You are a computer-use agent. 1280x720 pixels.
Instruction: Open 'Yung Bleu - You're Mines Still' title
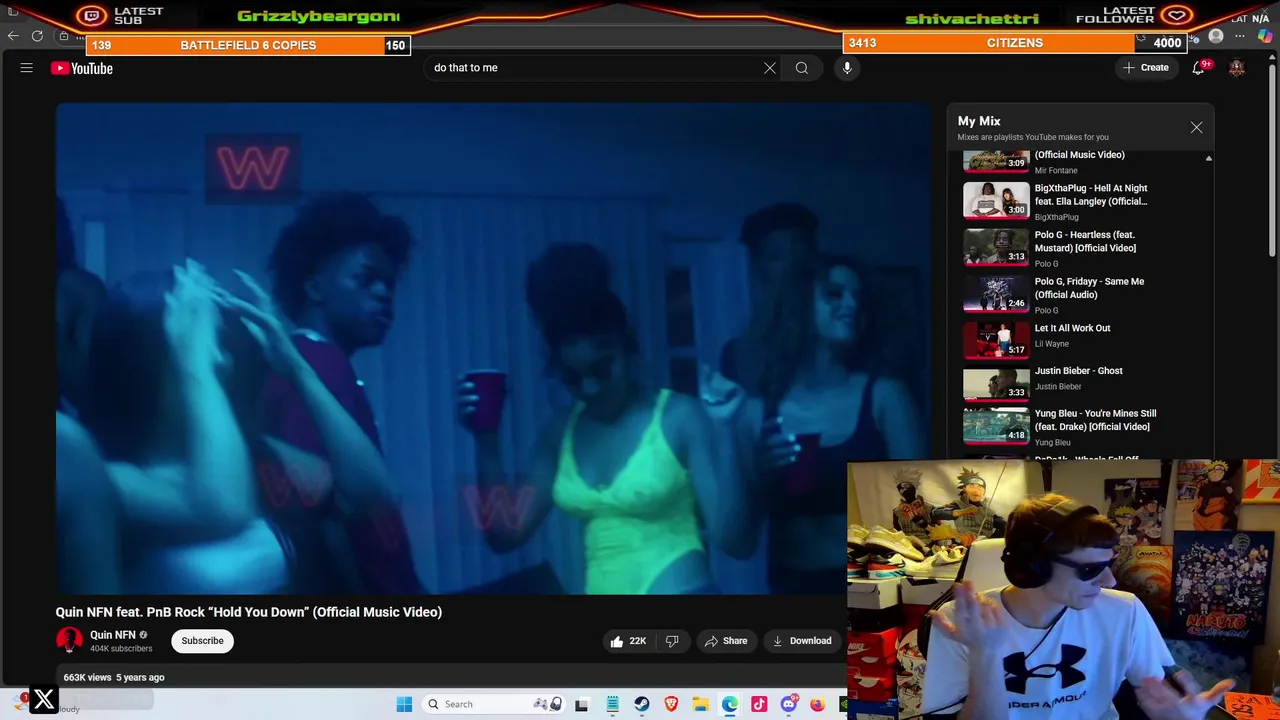(1095, 420)
